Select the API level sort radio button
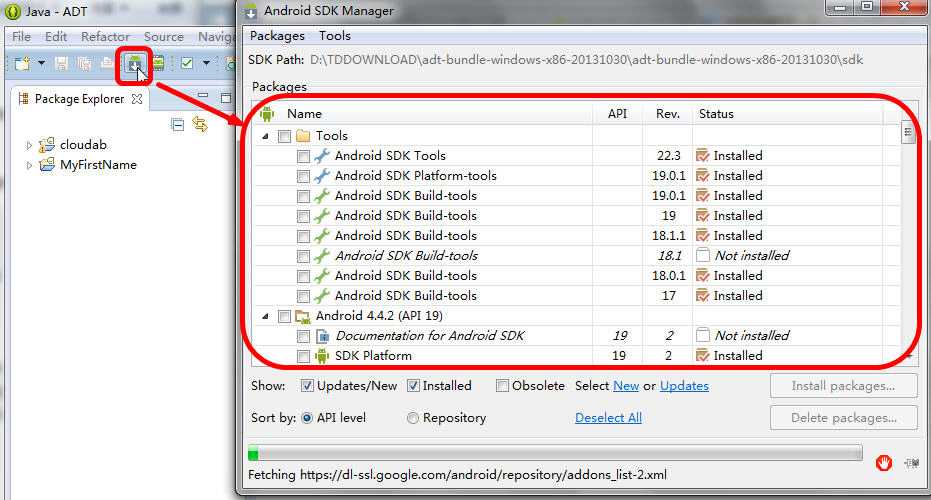The image size is (931, 500). coord(307,418)
